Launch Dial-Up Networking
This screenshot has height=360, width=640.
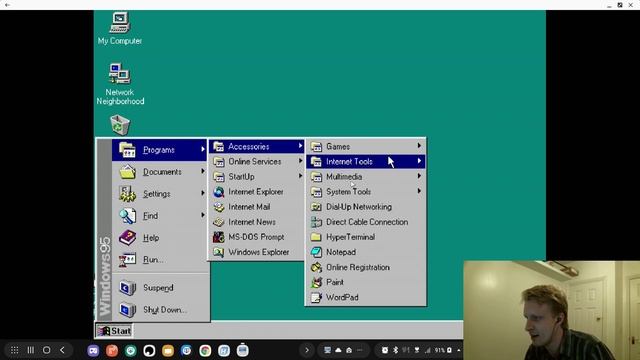coord(366,207)
